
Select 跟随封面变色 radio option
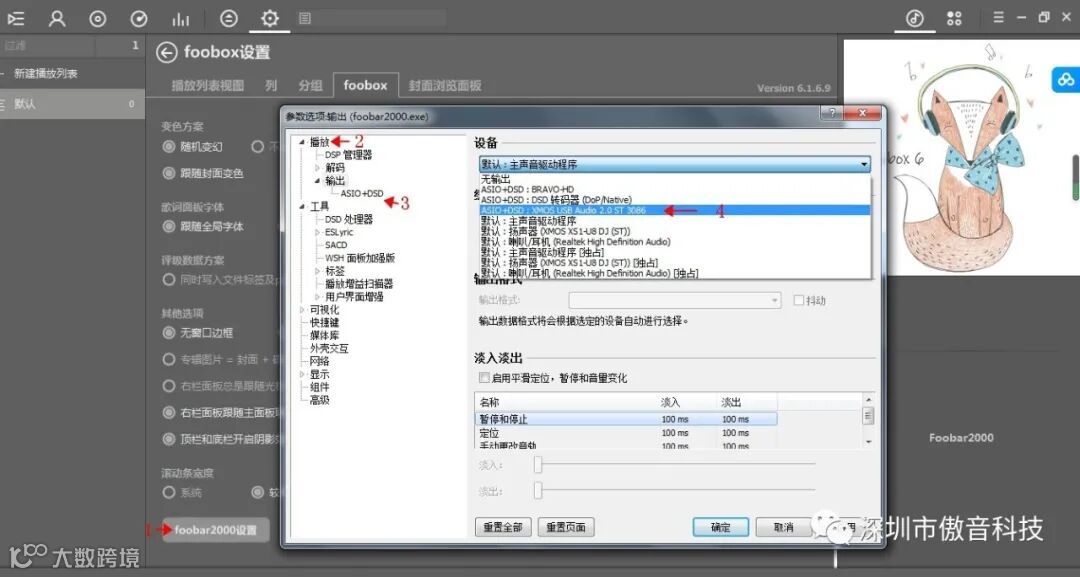(168, 174)
